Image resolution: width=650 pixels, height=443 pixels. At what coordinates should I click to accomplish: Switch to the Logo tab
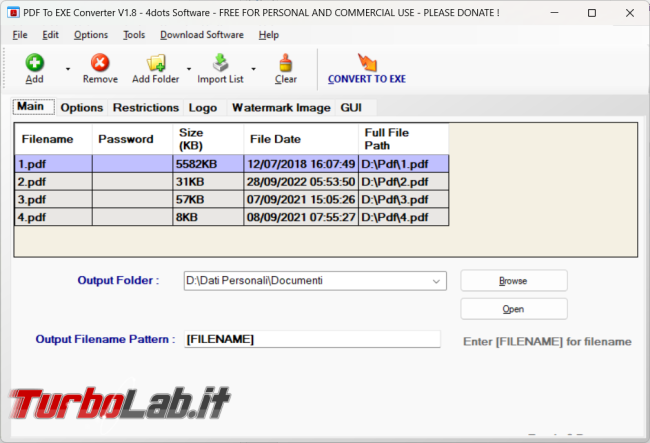[x=203, y=108]
